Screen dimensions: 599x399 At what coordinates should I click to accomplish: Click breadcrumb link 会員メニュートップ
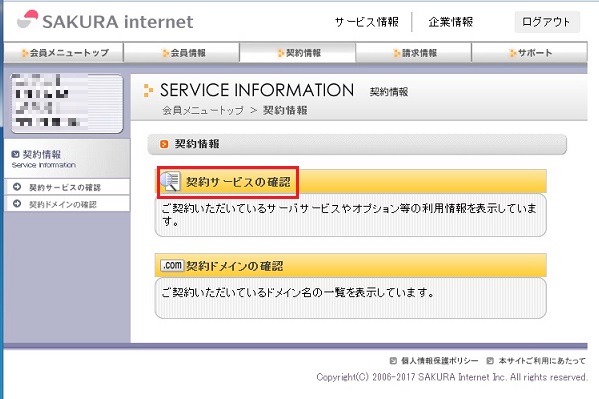[203, 110]
